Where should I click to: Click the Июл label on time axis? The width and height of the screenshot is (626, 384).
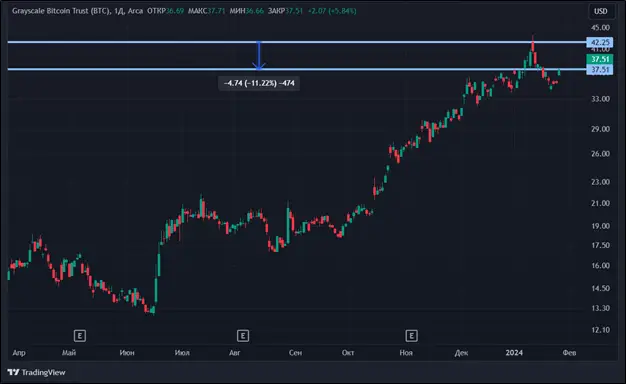[x=182, y=353]
